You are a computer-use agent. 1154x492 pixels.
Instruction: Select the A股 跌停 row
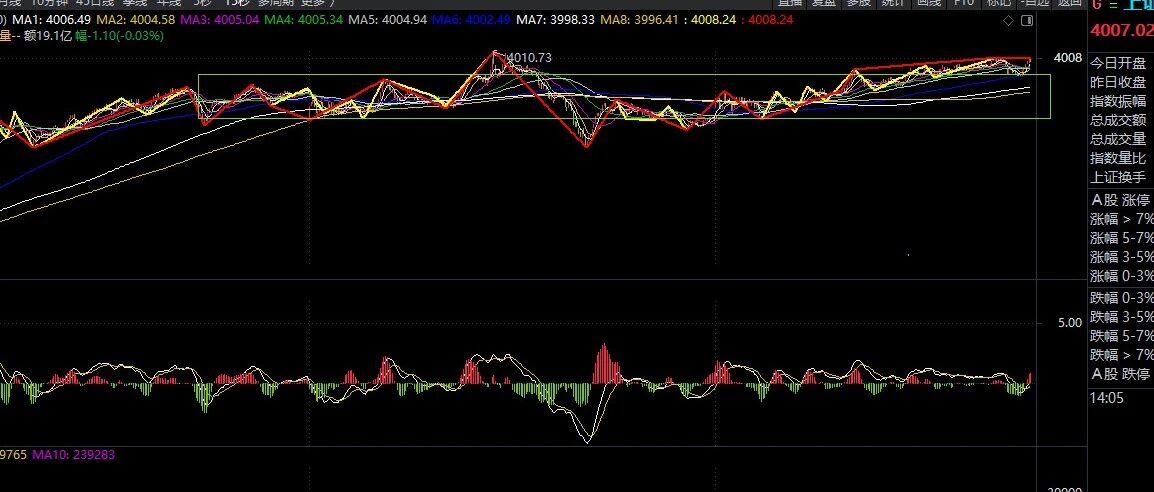pos(1120,375)
